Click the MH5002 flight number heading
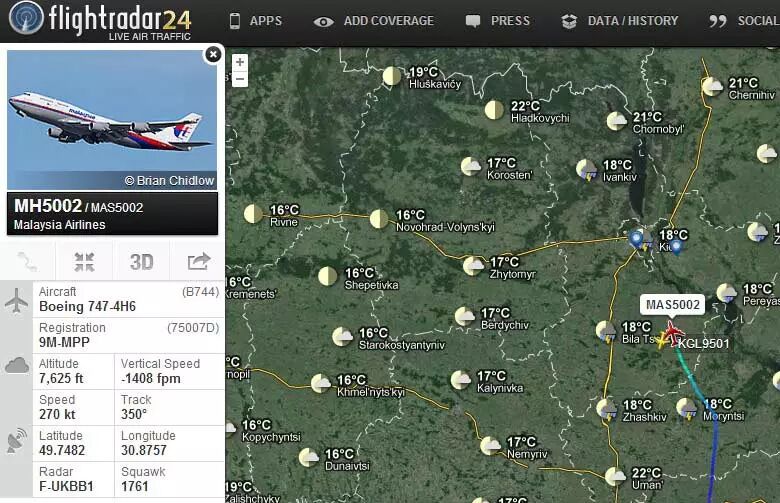Screen dimensions: 780x503 [x=48, y=206]
